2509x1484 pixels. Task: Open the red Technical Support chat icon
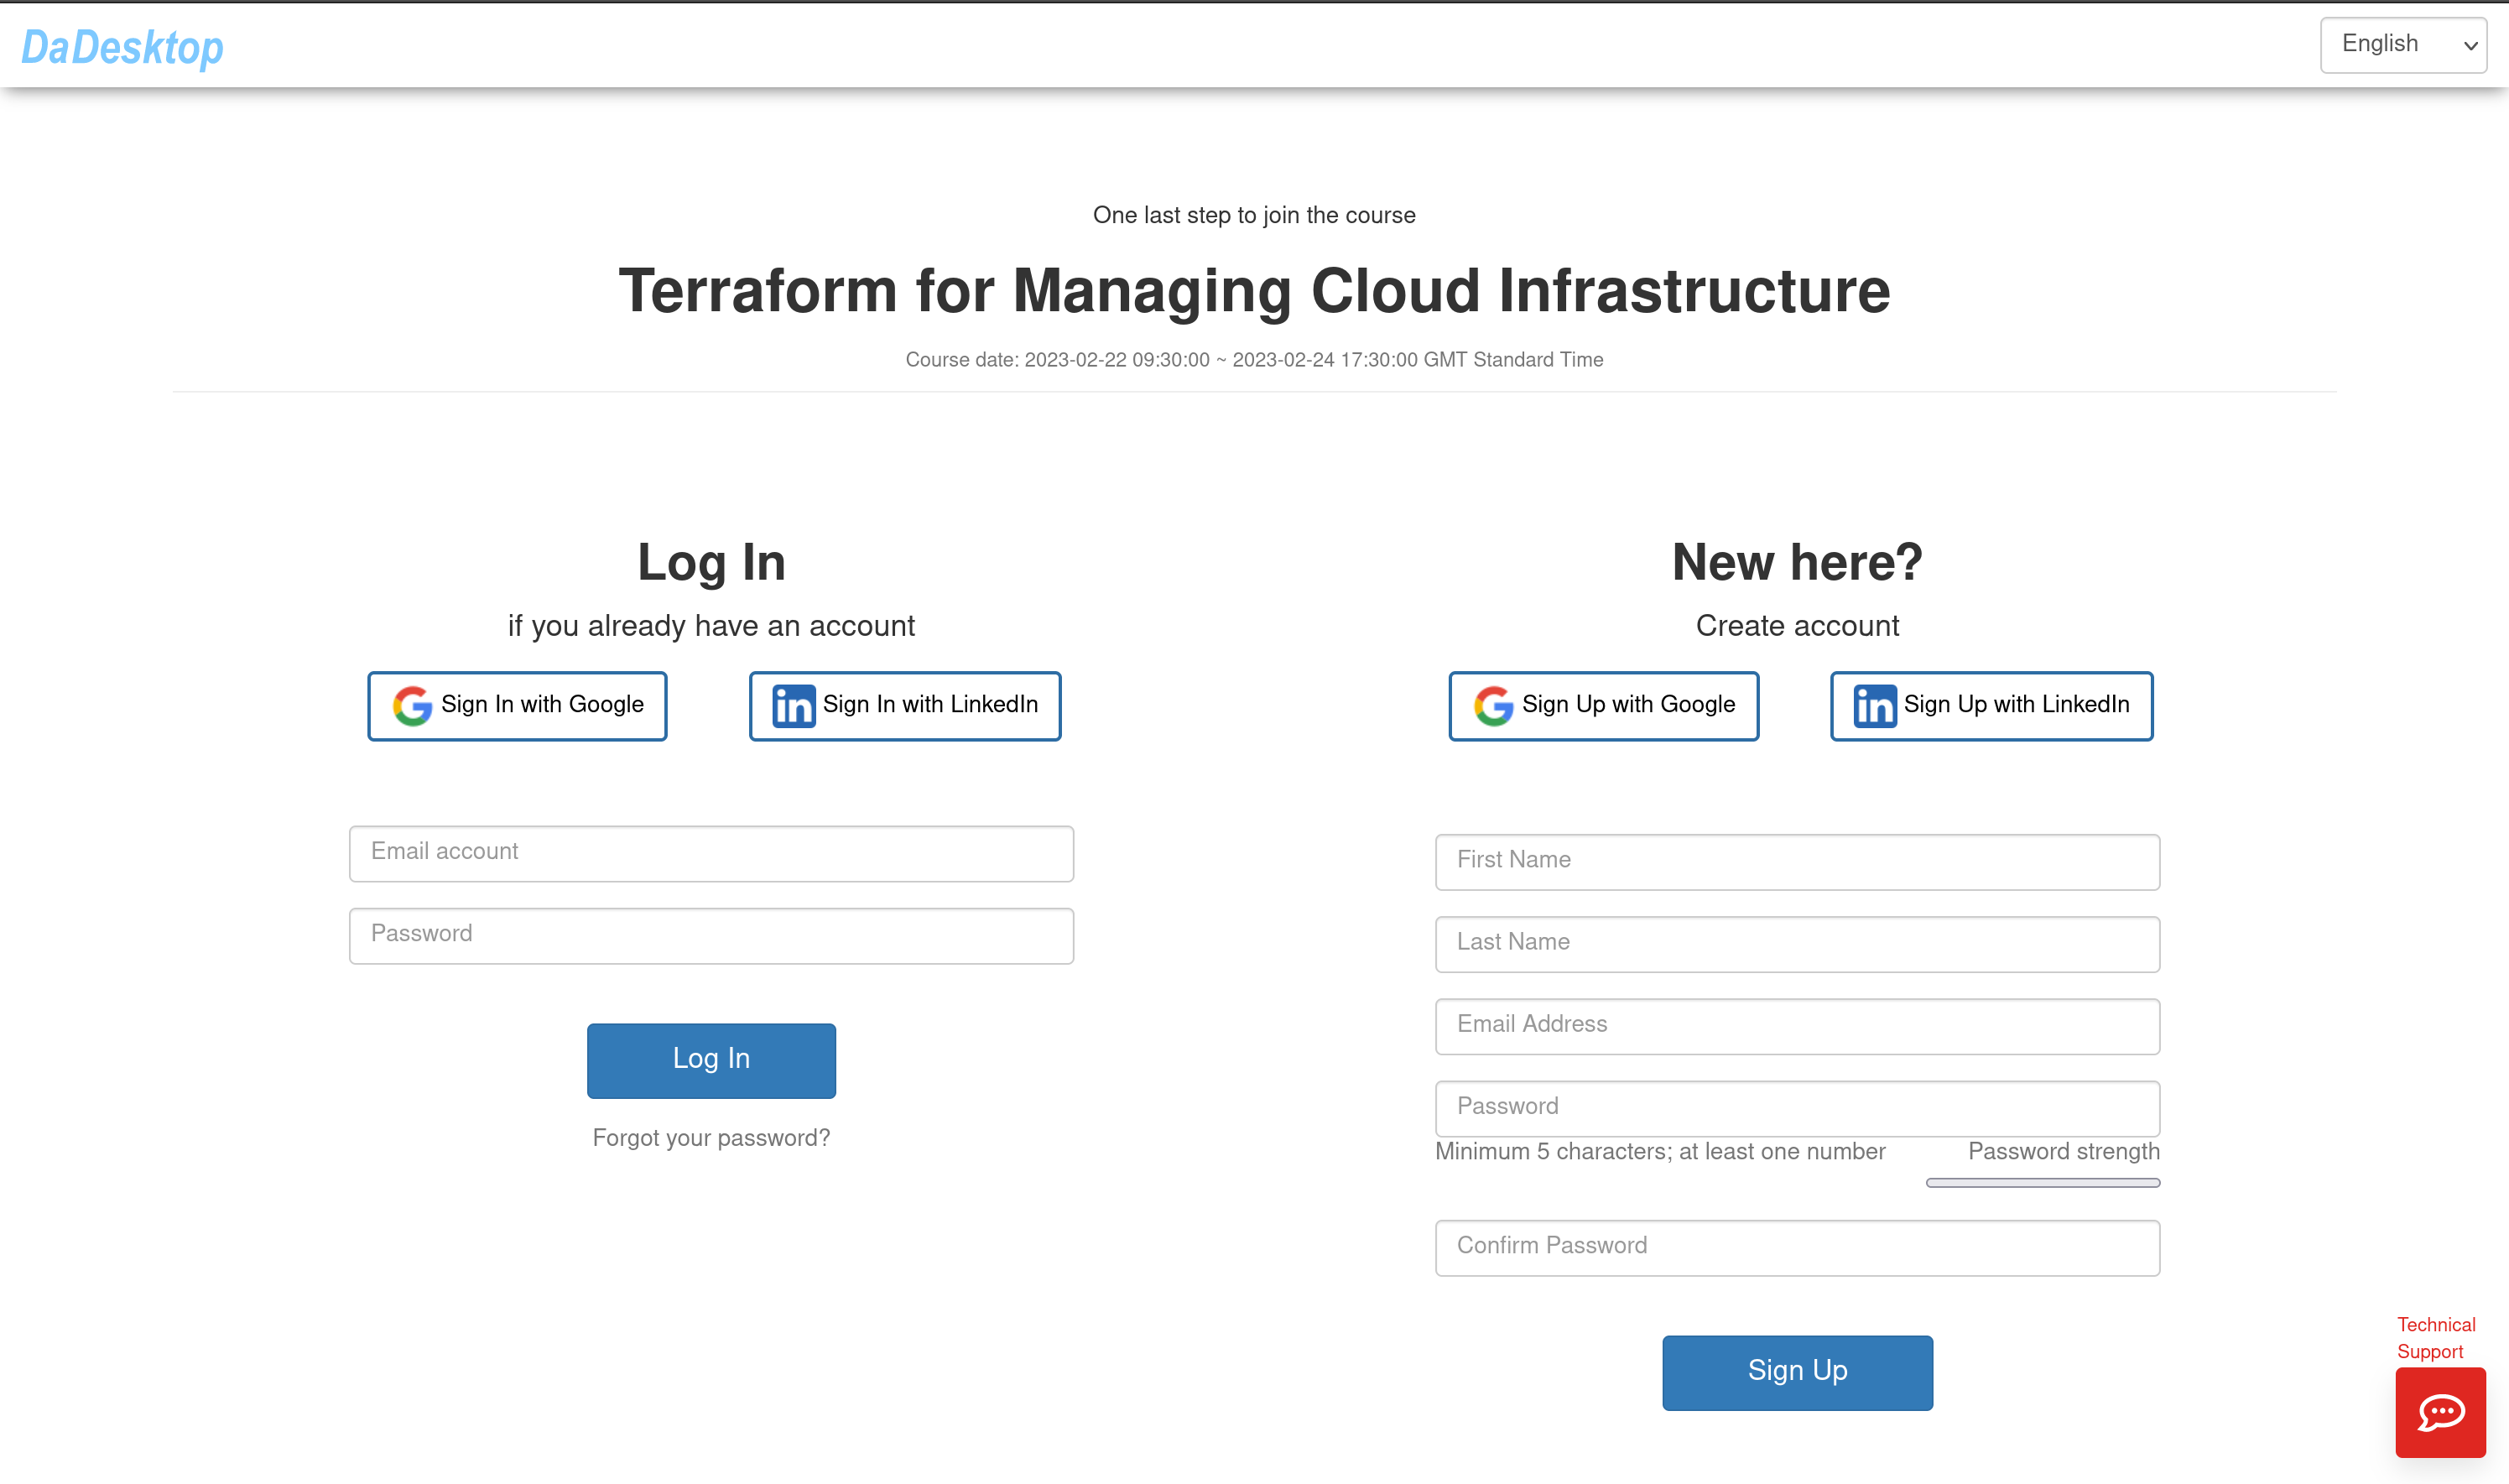pos(2439,1412)
